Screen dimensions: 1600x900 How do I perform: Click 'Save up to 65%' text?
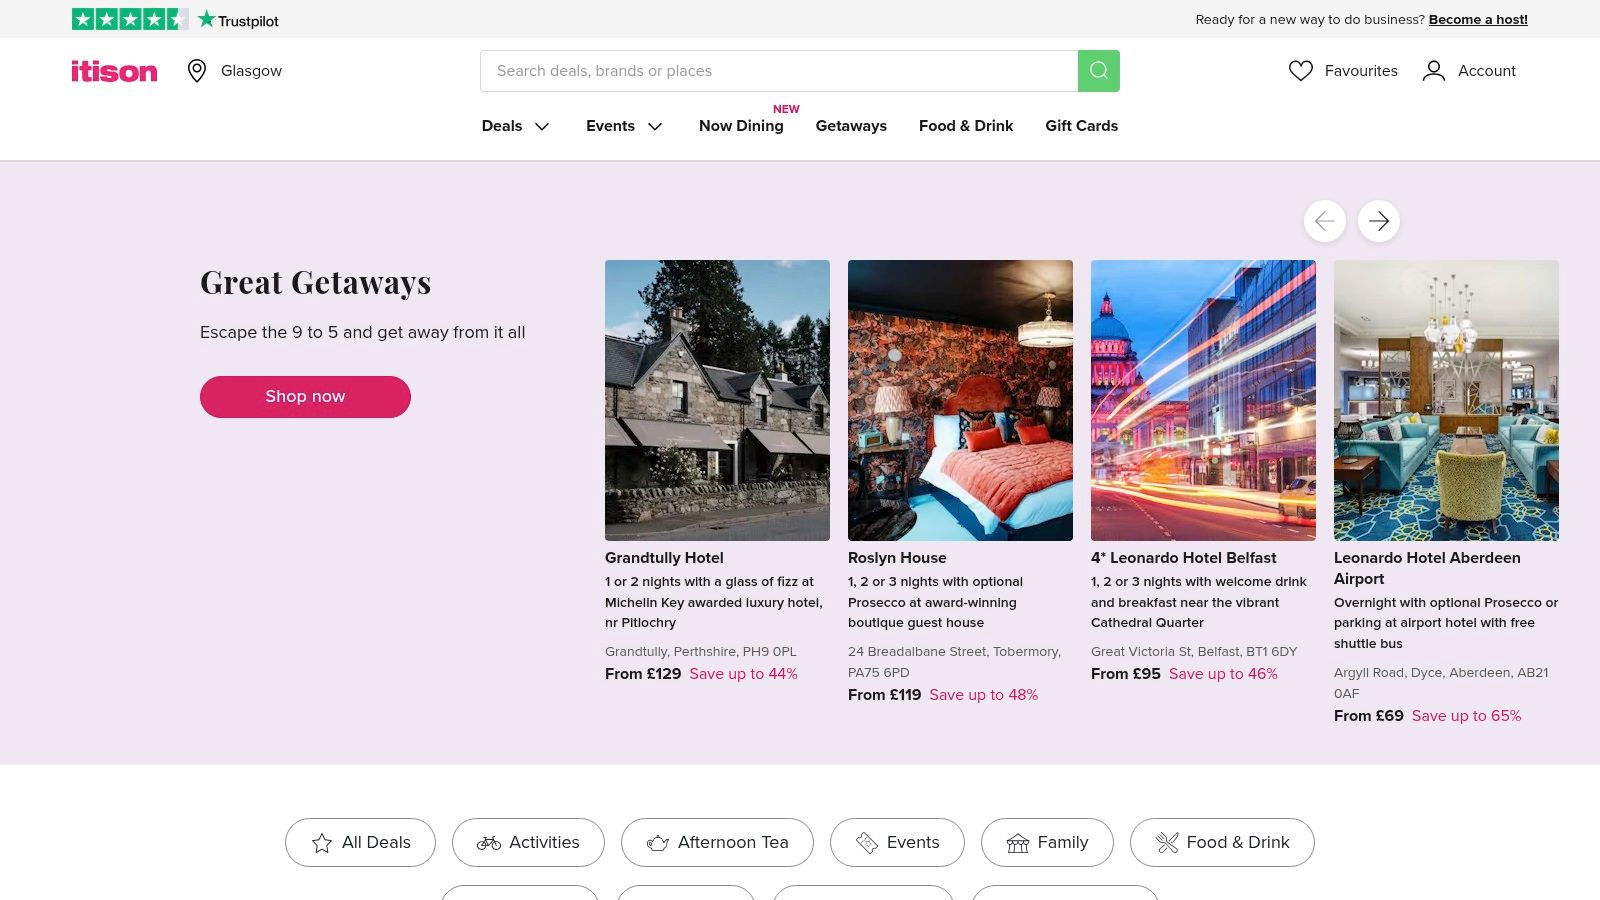click(1466, 716)
